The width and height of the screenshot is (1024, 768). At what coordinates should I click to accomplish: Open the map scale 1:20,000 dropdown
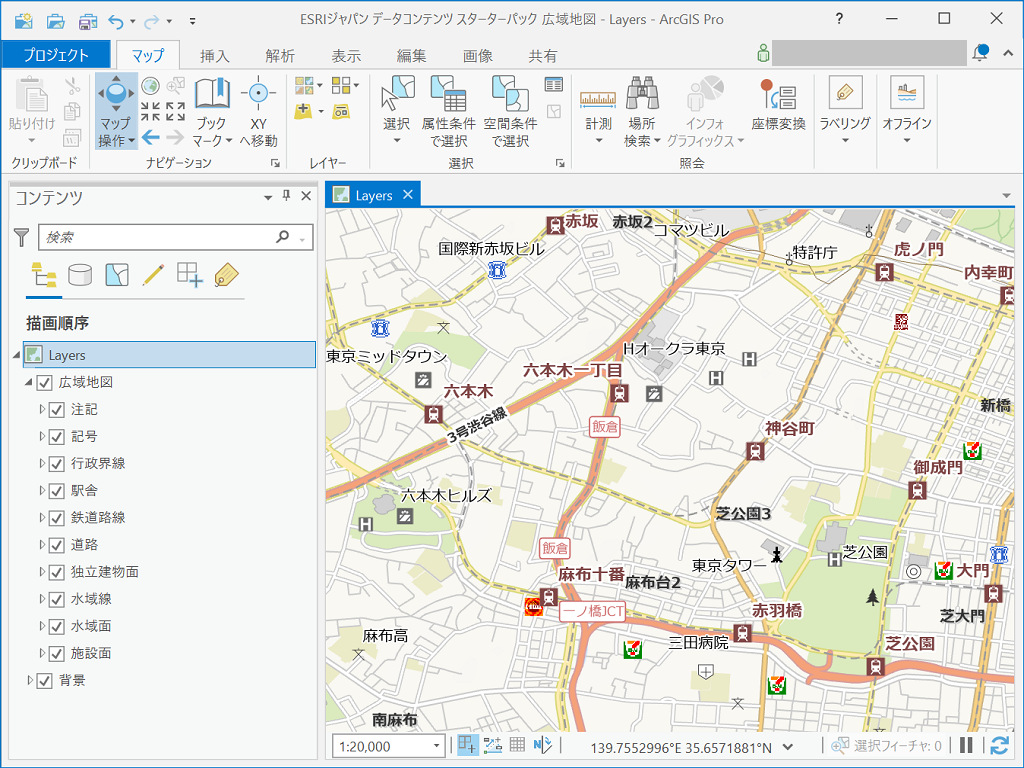(437, 746)
